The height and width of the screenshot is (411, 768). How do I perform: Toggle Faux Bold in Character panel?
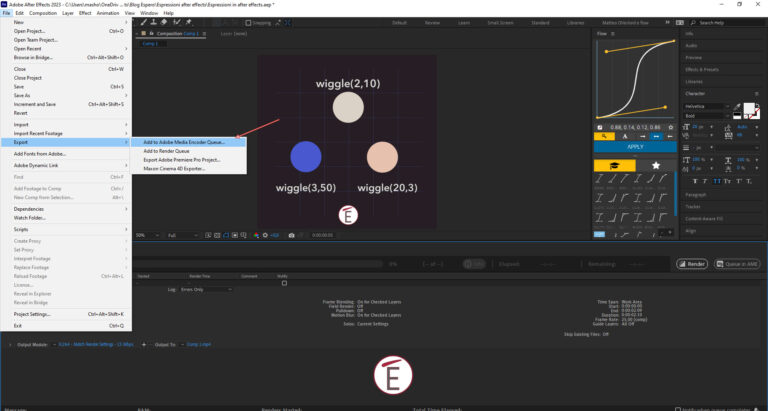696,181
